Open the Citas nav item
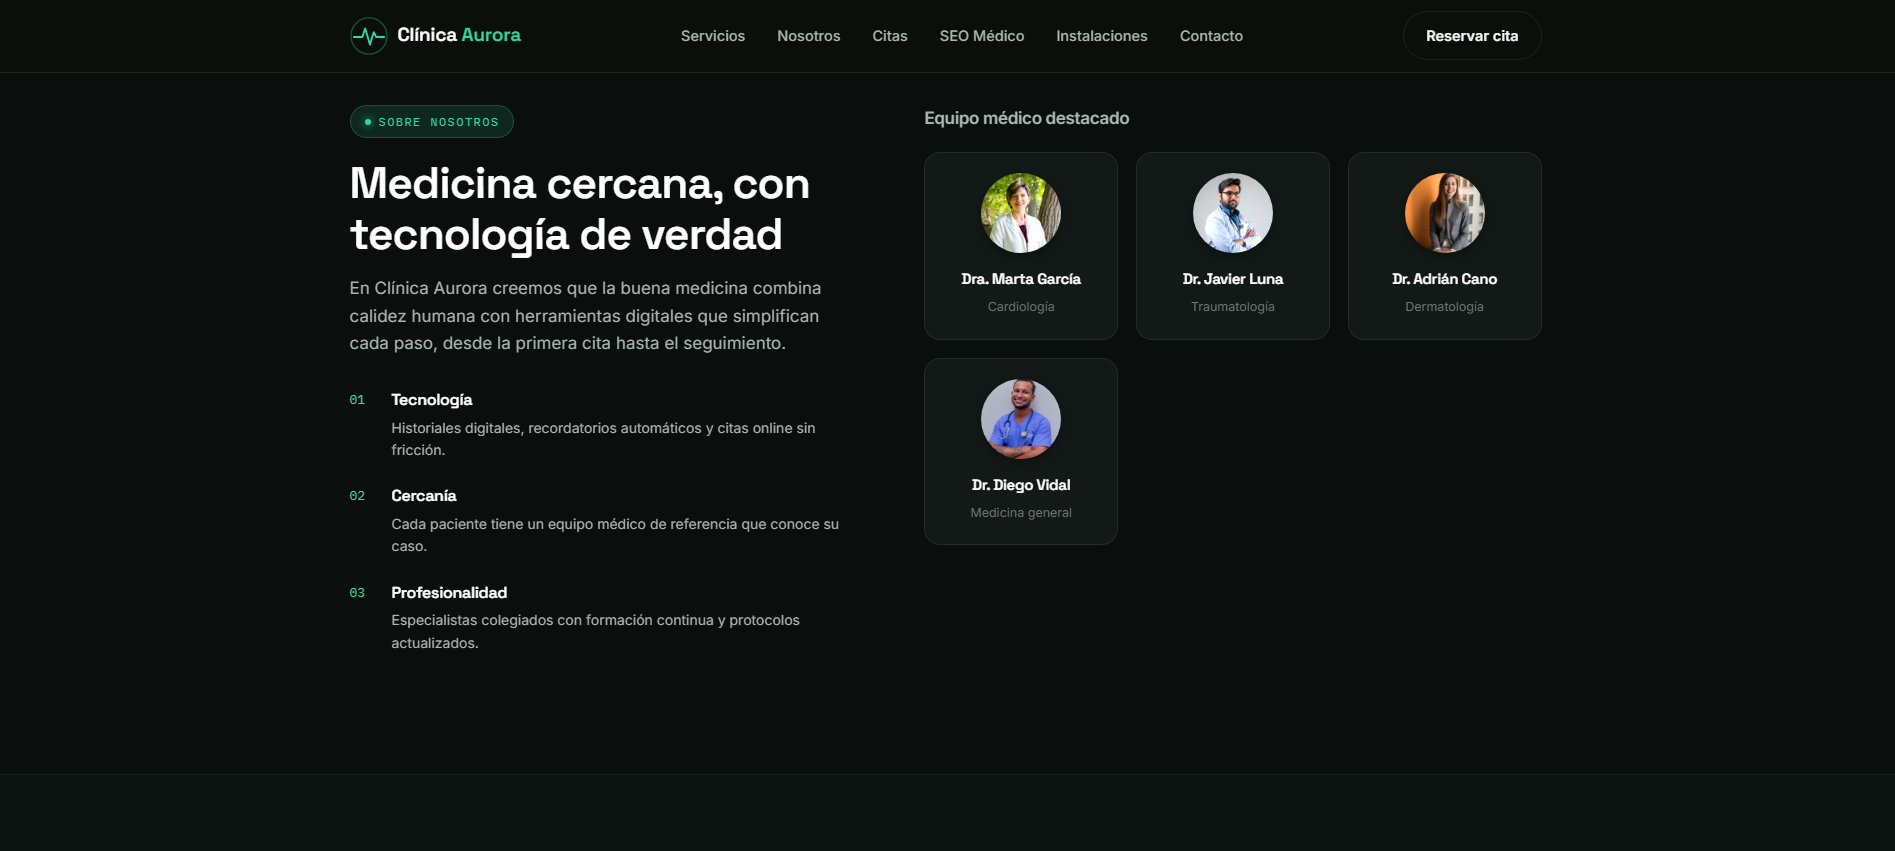 [x=890, y=36]
